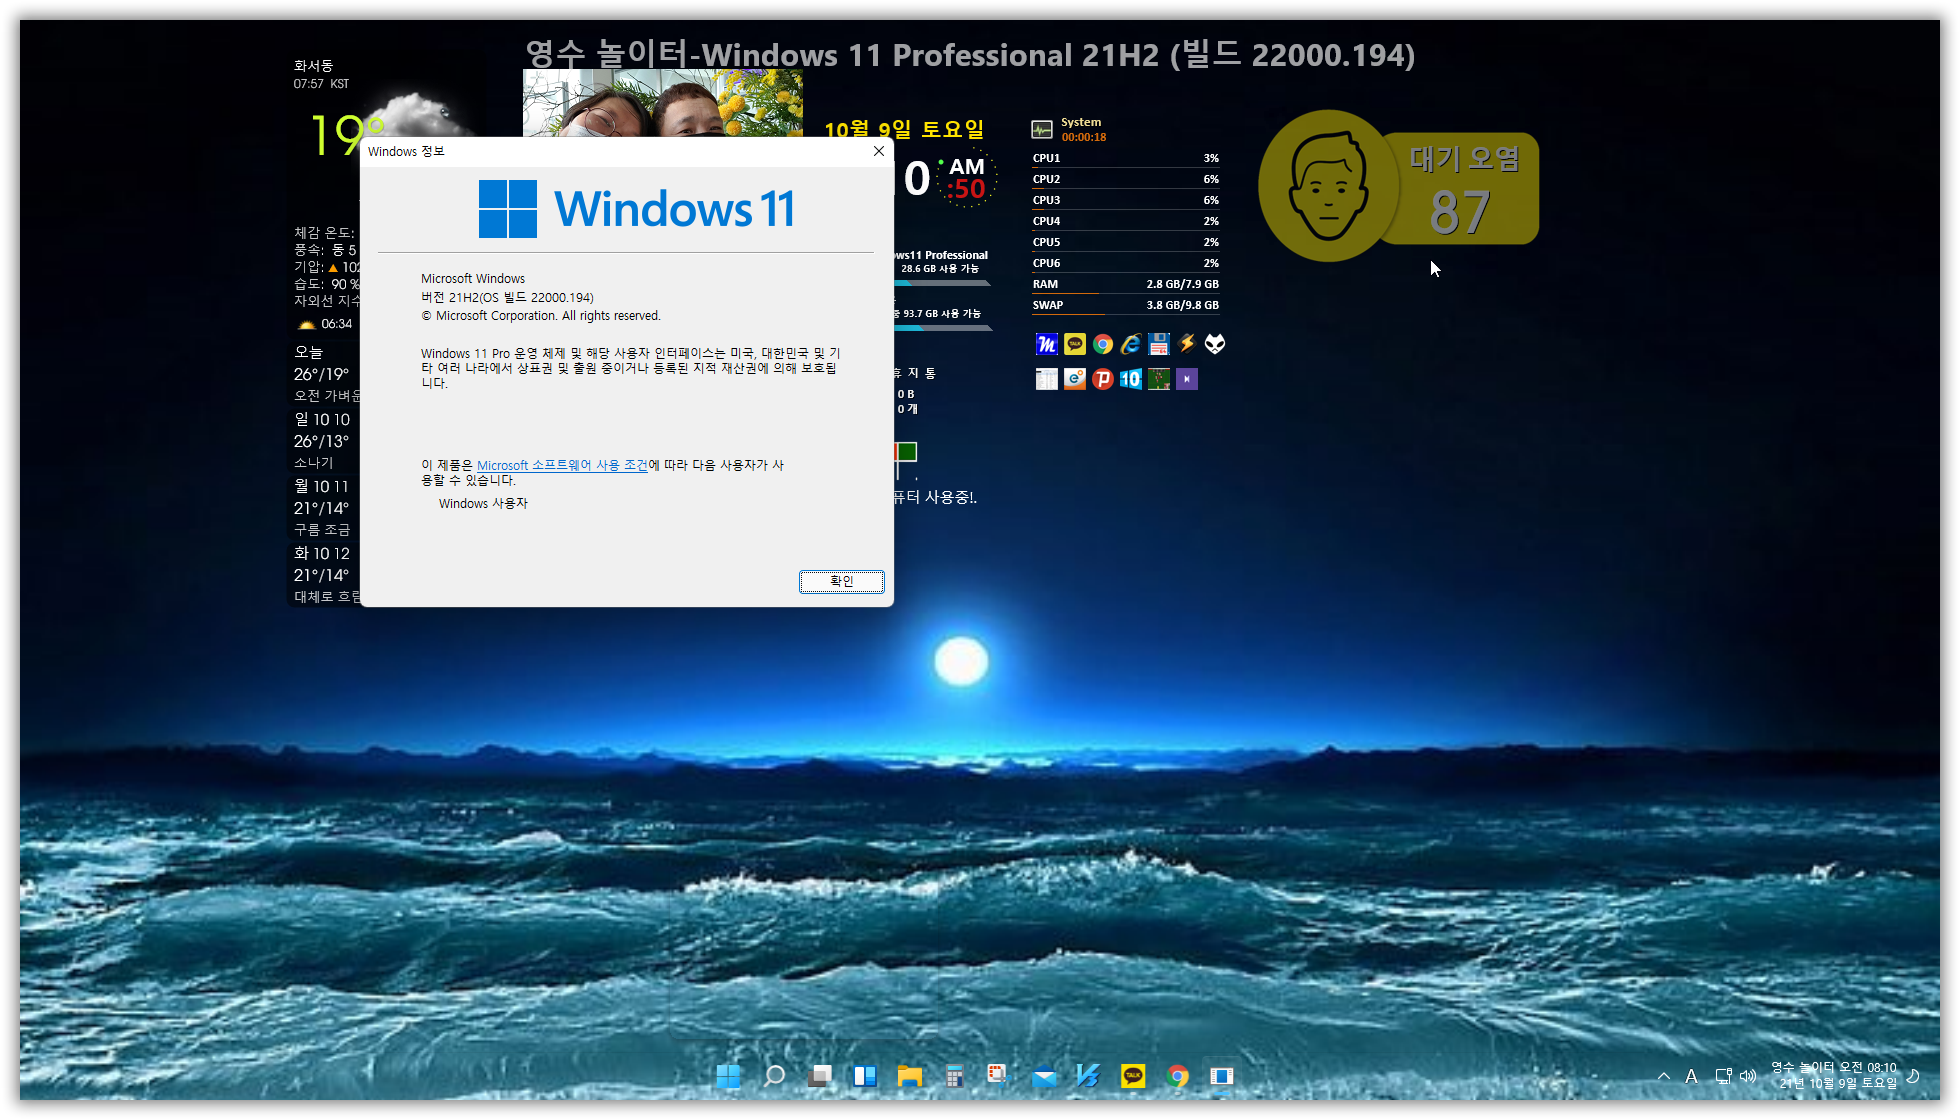Click the 19° current temperature in weather widget

pos(347,136)
